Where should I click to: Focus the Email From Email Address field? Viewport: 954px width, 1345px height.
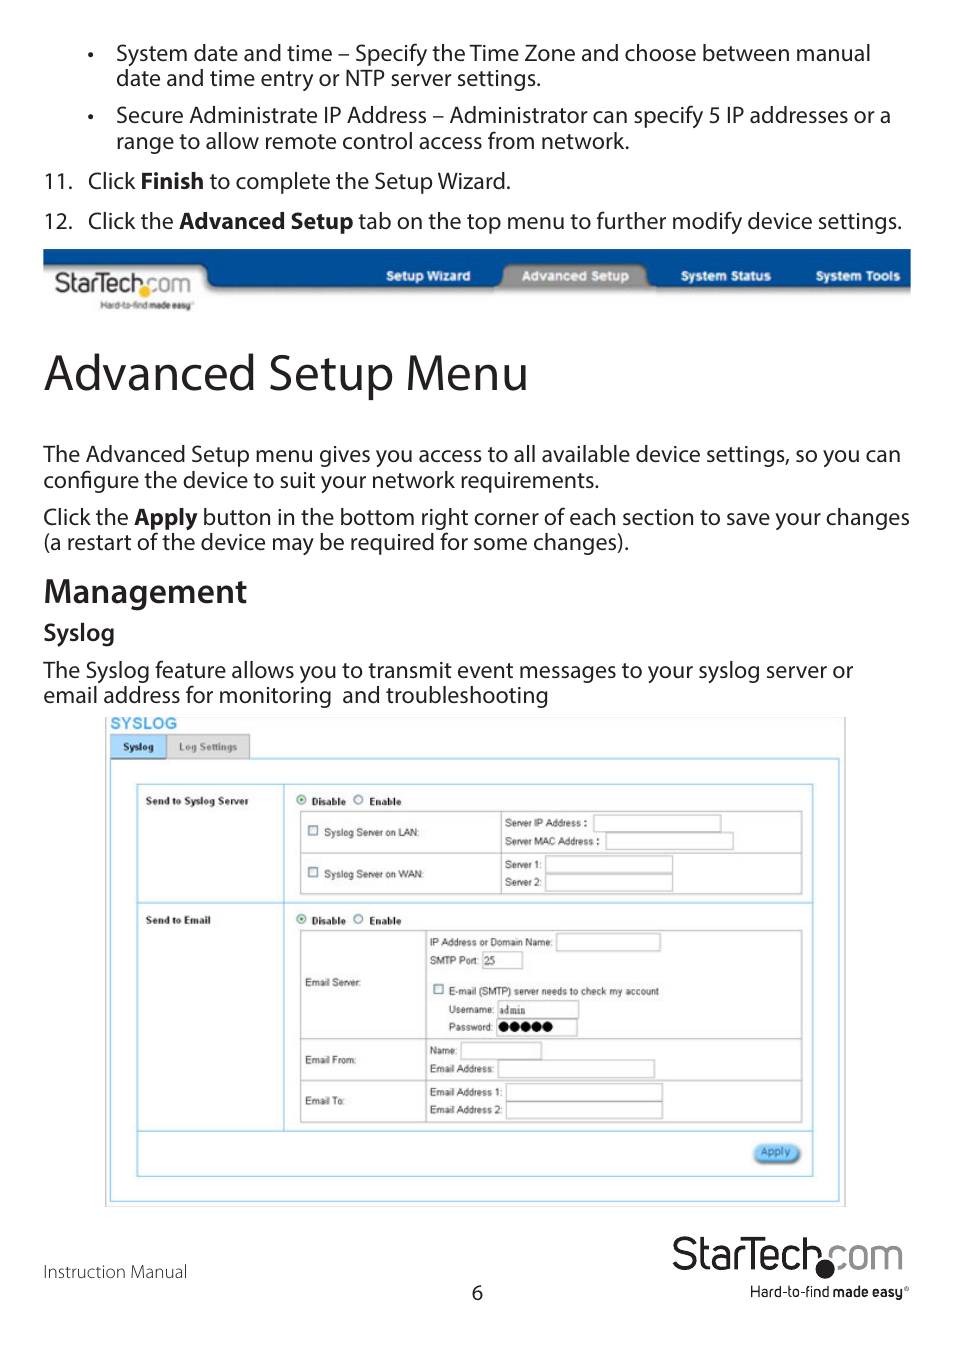tap(576, 1069)
